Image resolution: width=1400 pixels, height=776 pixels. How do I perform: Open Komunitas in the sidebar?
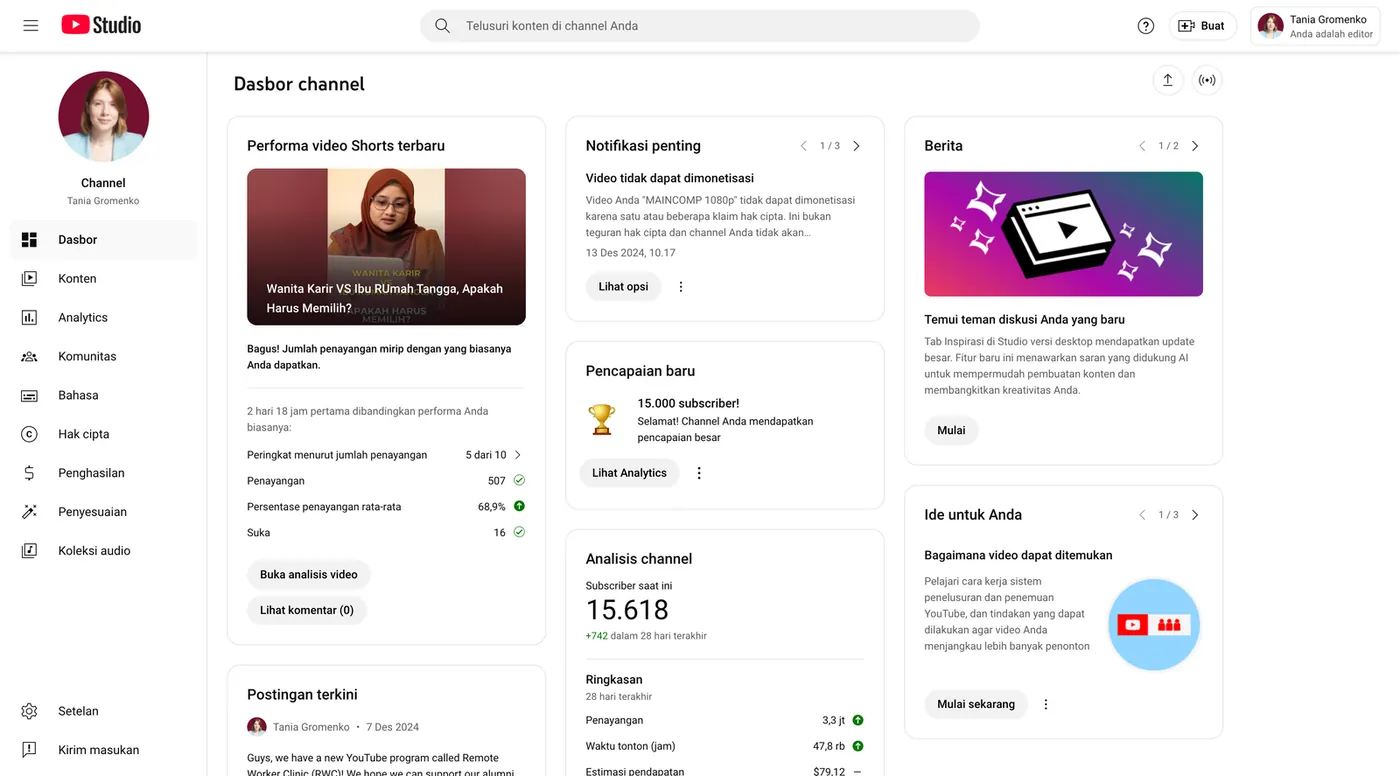click(104, 357)
